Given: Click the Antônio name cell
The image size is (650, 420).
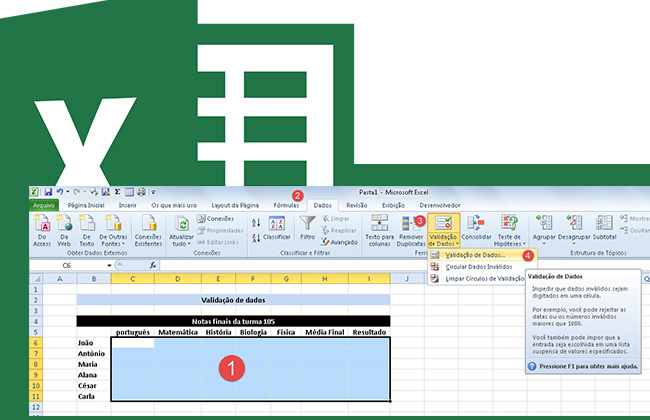Looking at the screenshot, I should click(94, 354).
